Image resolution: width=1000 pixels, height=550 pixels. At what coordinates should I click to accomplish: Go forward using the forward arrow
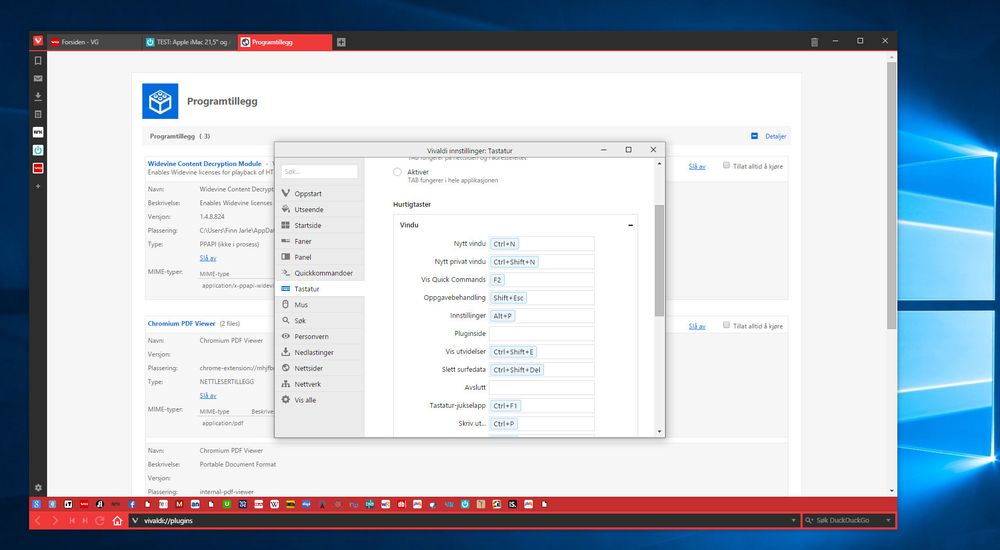pos(55,521)
